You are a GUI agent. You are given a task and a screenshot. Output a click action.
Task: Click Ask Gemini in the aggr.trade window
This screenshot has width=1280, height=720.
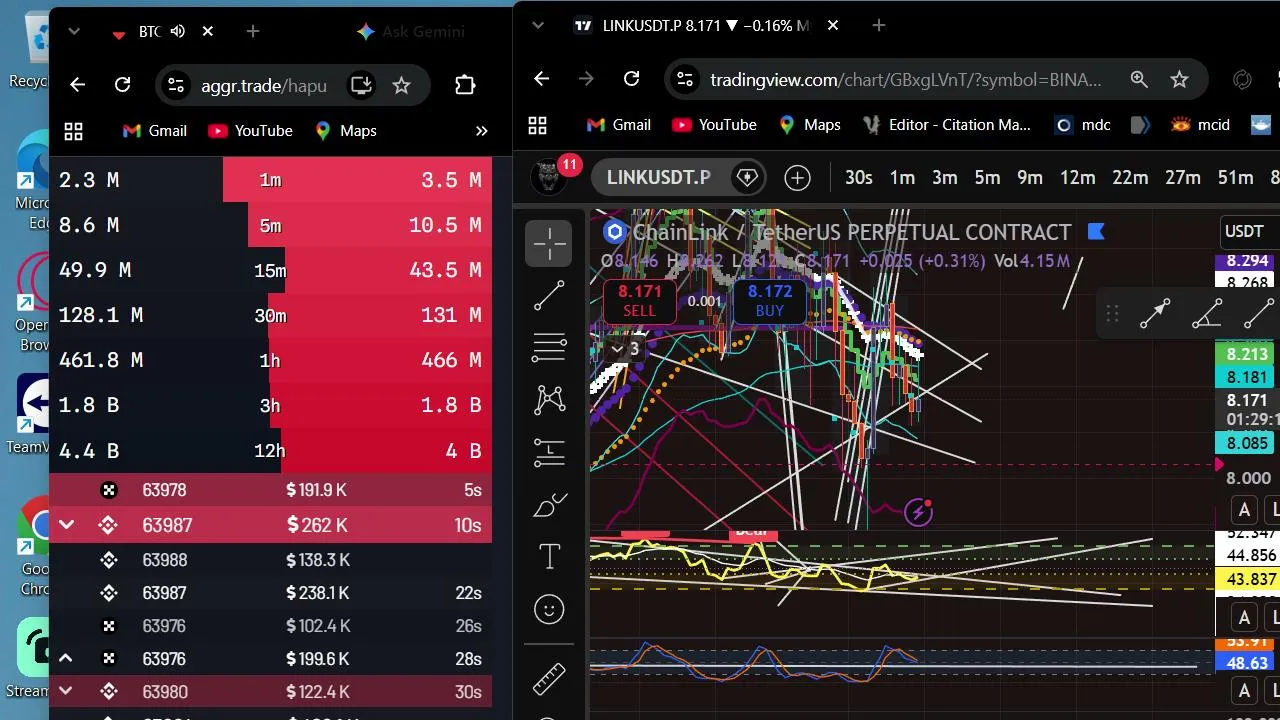click(x=411, y=32)
